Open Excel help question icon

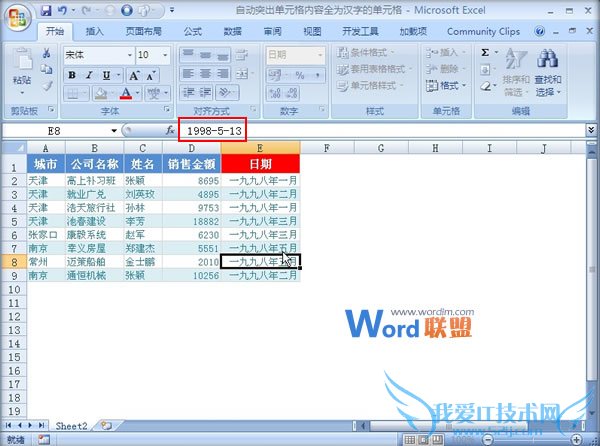[540, 31]
